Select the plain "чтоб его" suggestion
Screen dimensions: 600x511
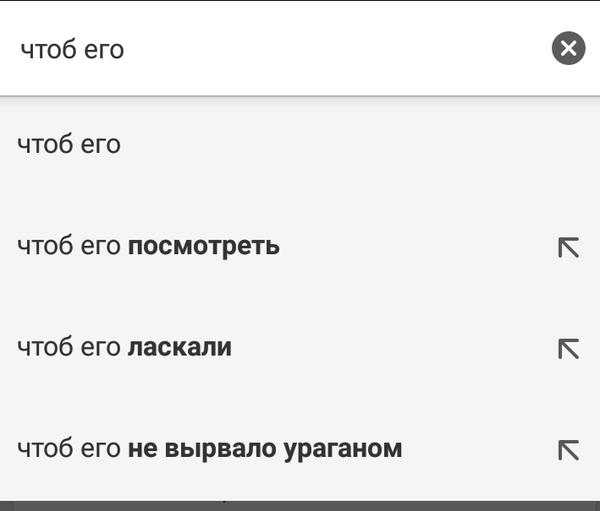[x=69, y=145]
